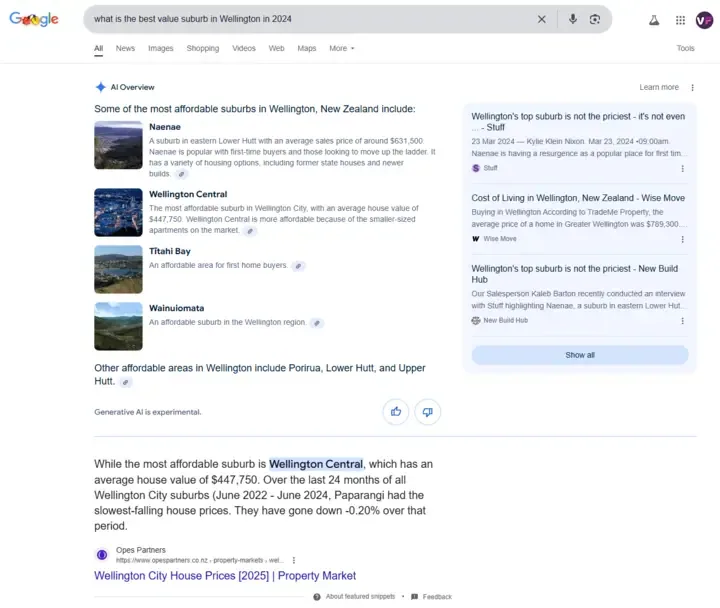
Task: Expand the More search filters dropdown
Action: [x=342, y=48]
